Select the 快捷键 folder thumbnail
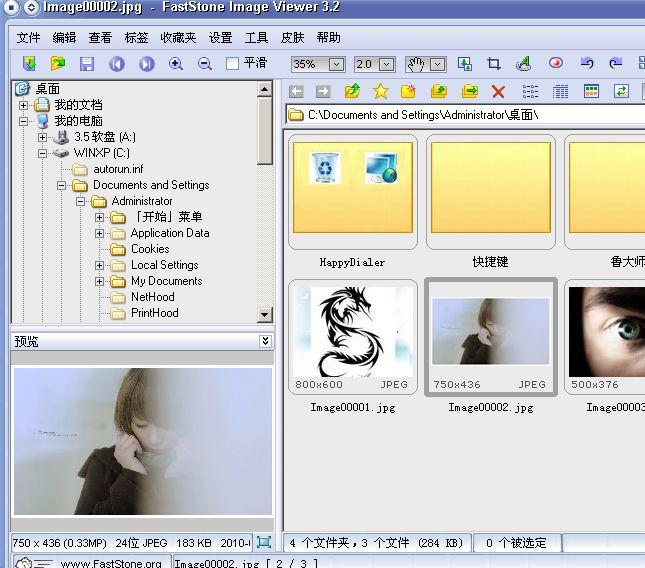 (x=491, y=192)
